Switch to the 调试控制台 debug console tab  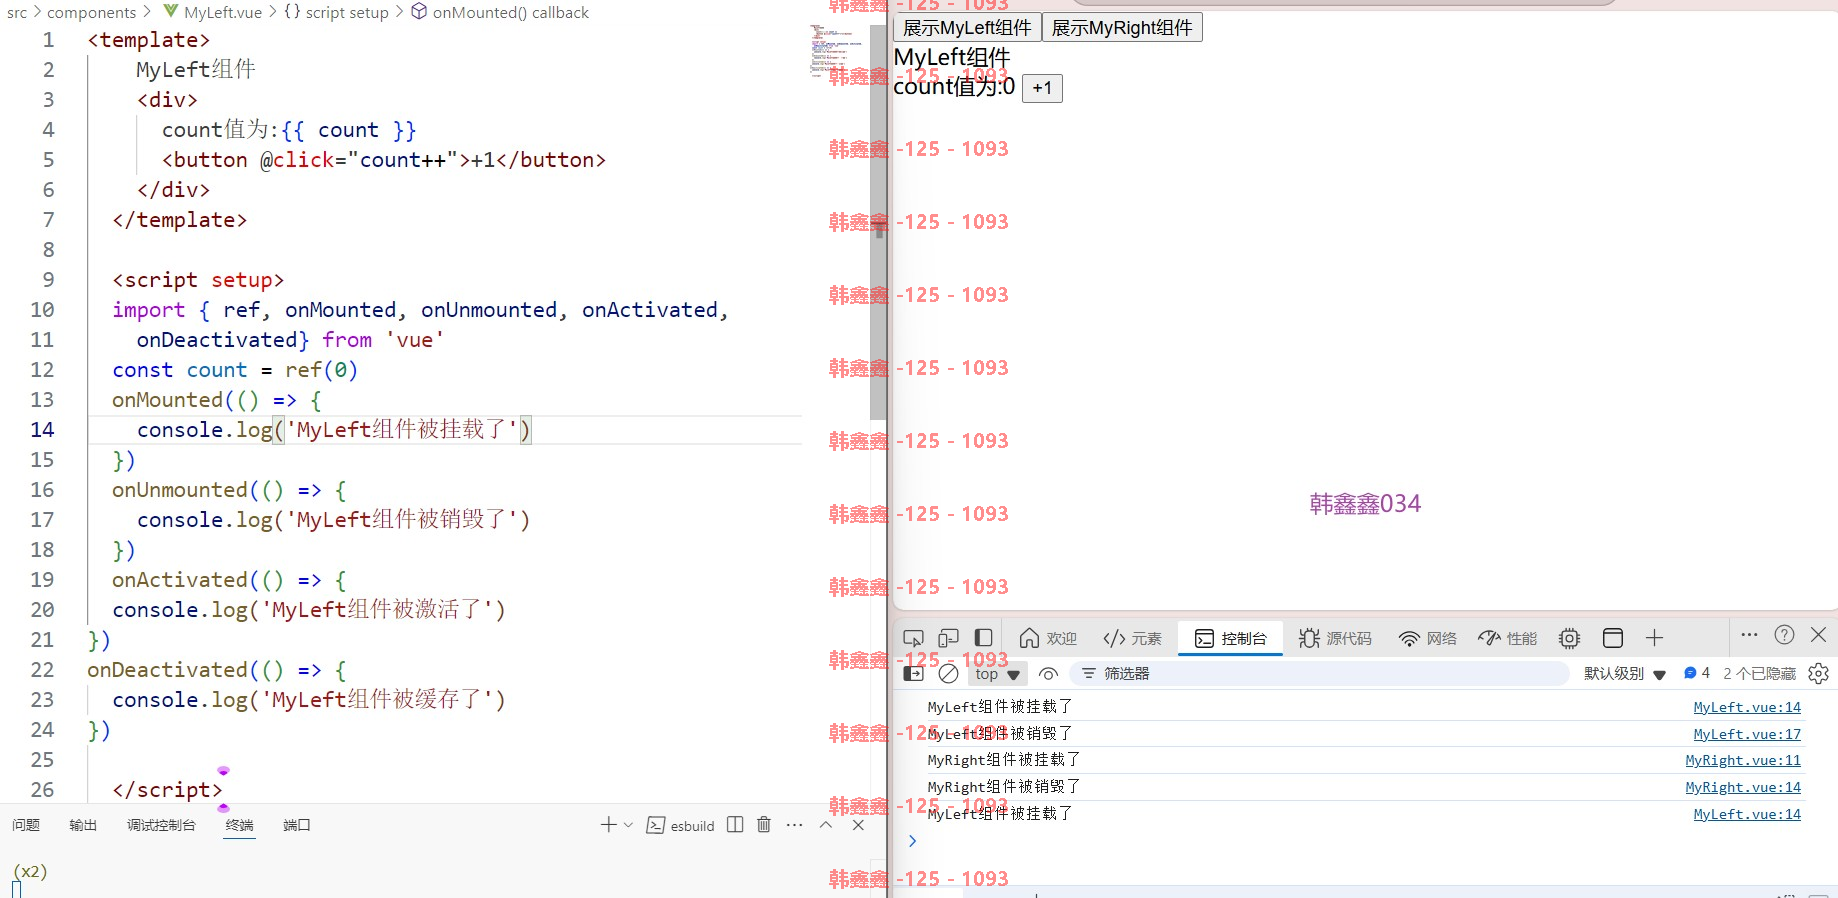click(161, 825)
